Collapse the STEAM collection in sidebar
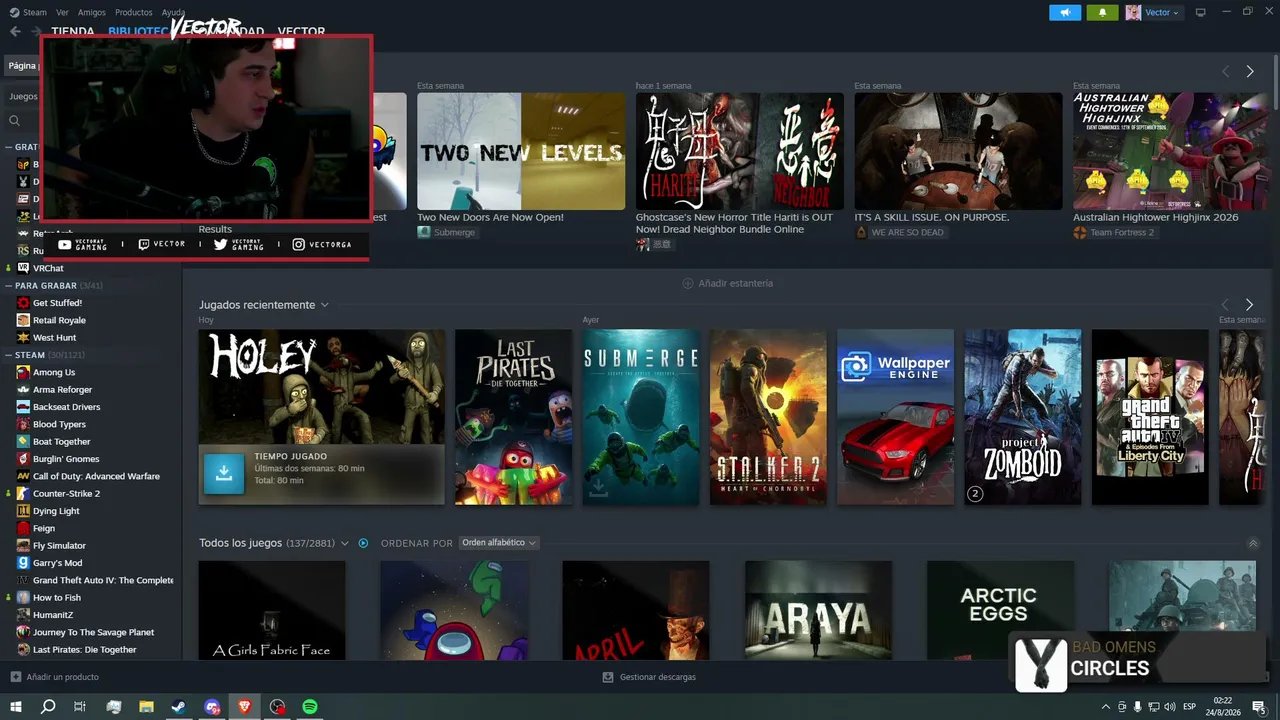Image resolution: width=1280 pixels, height=720 pixels. pyautogui.click(x=8, y=355)
